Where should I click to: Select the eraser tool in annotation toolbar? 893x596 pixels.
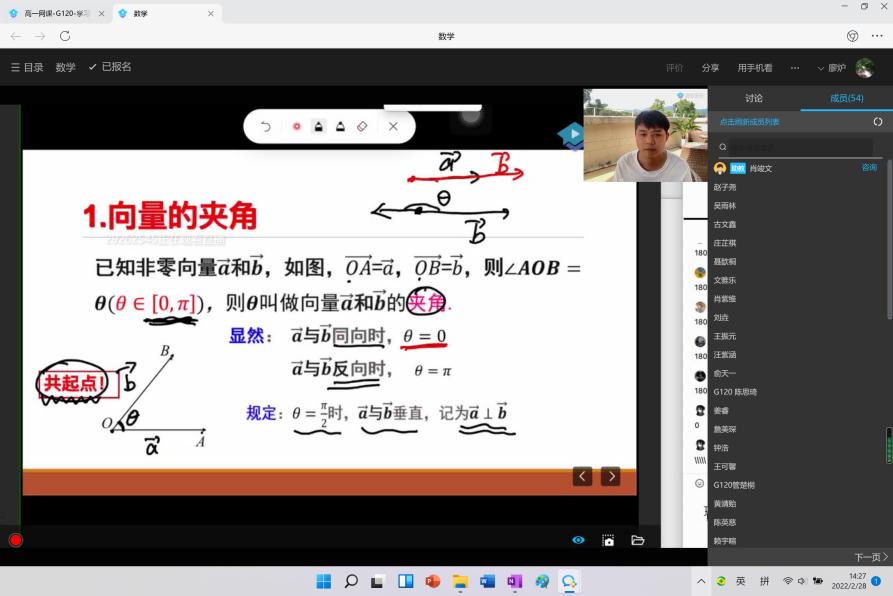pos(362,127)
